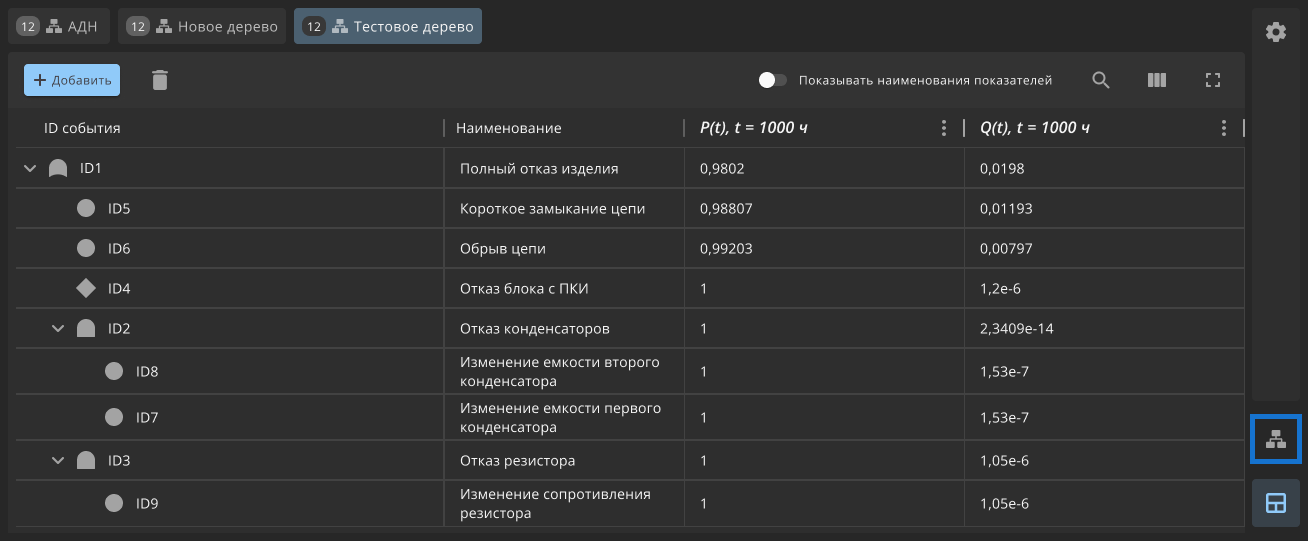
Task: Collapse the ID2 tree node
Action: [x=58, y=328]
